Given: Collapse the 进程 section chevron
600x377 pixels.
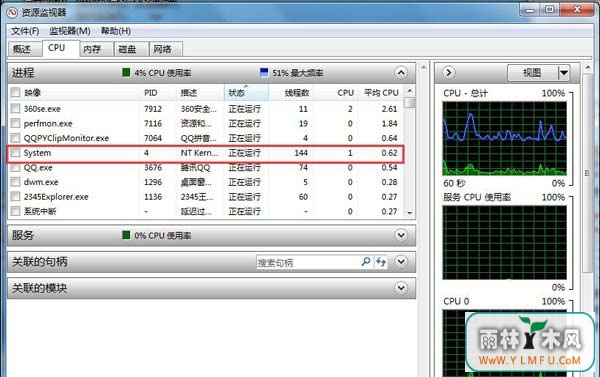Looking at the screenshot, I should click(x=401, y=73).
